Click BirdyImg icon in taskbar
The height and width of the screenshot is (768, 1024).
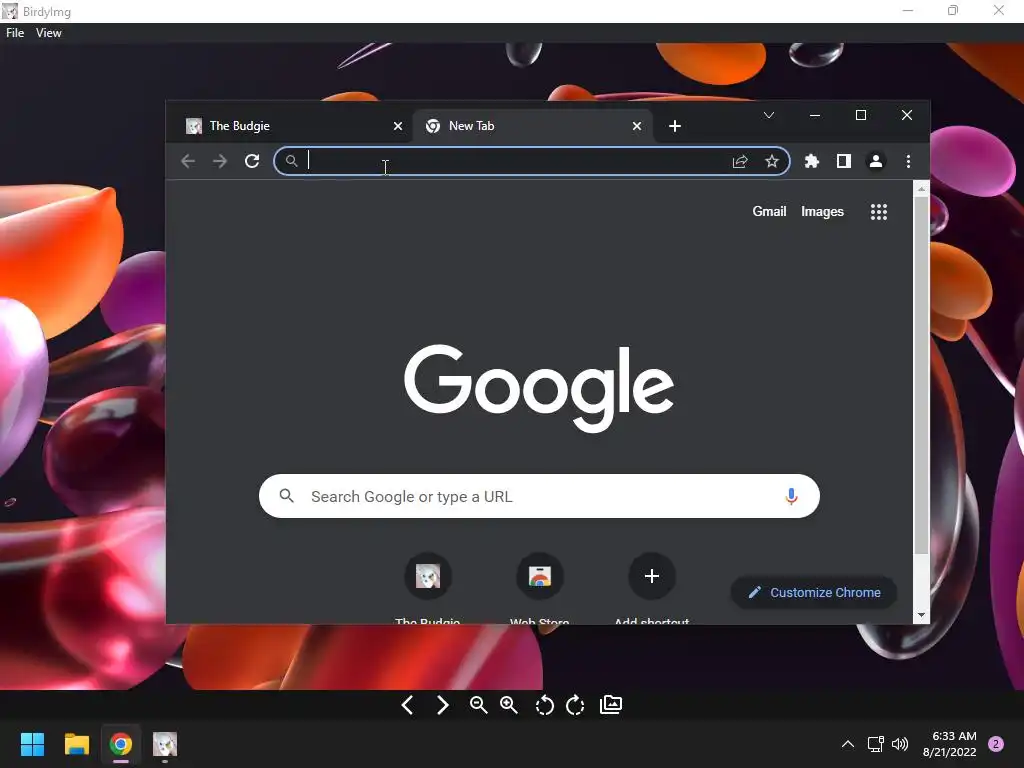pos(165,744)
